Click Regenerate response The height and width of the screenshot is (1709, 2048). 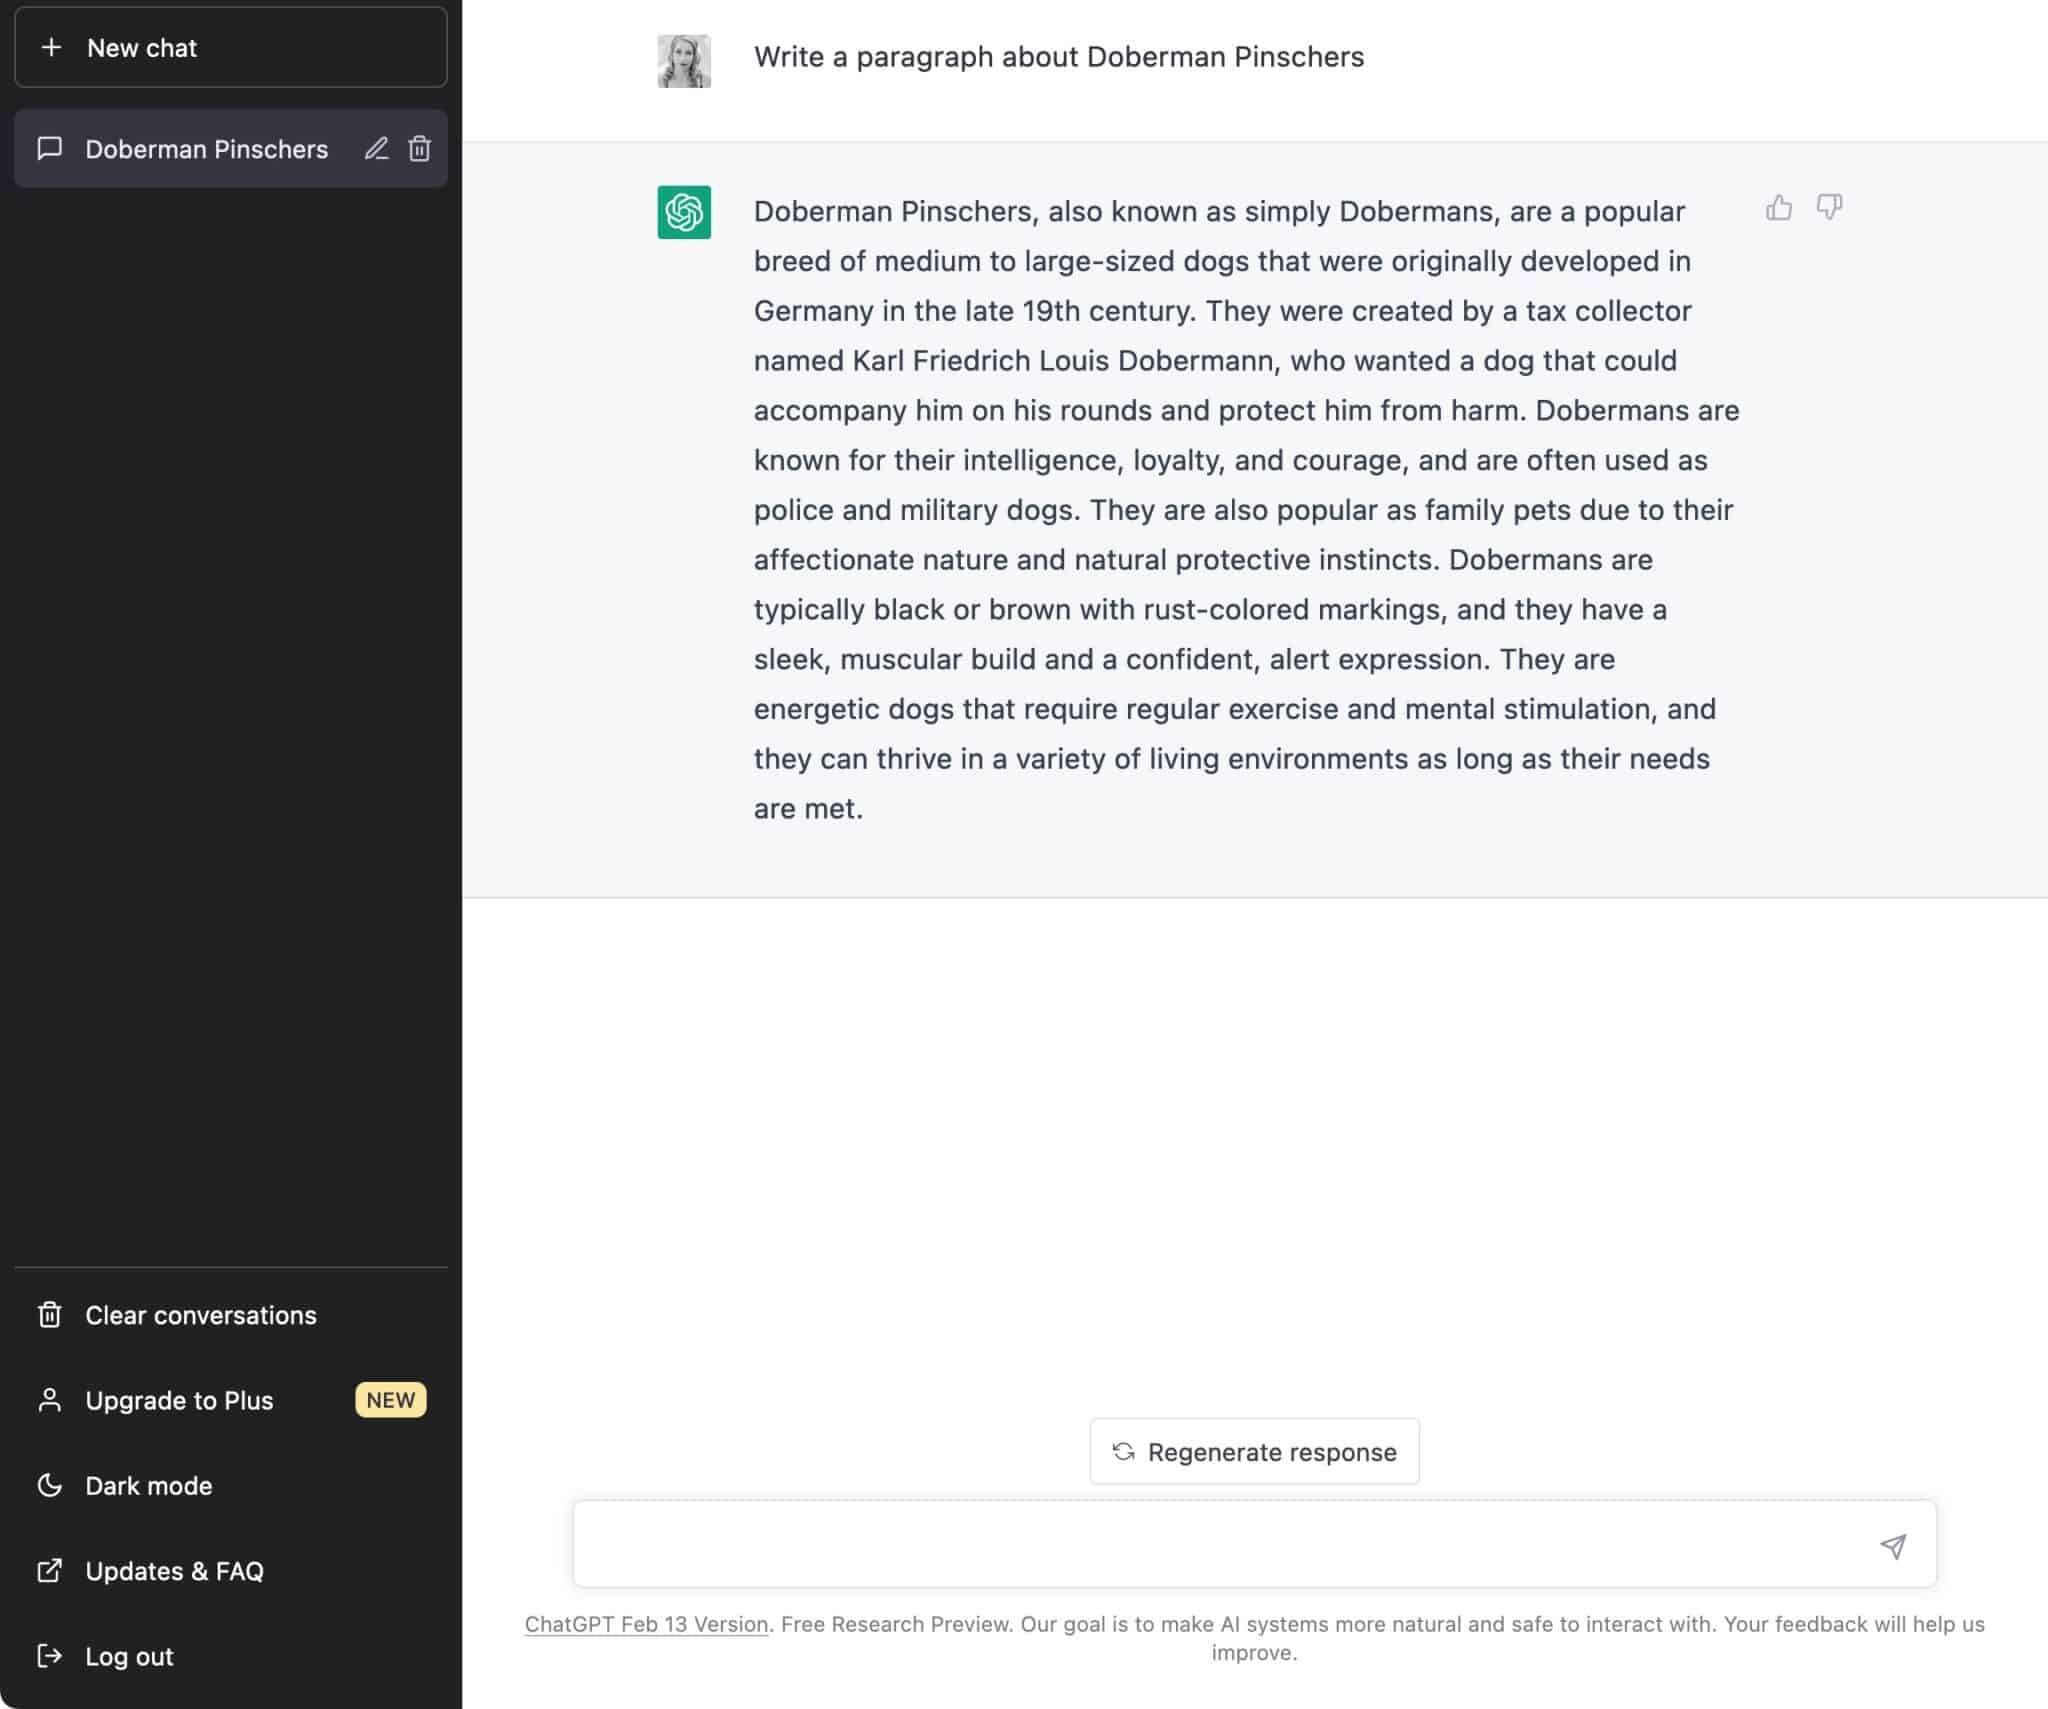[1254, 1451]
